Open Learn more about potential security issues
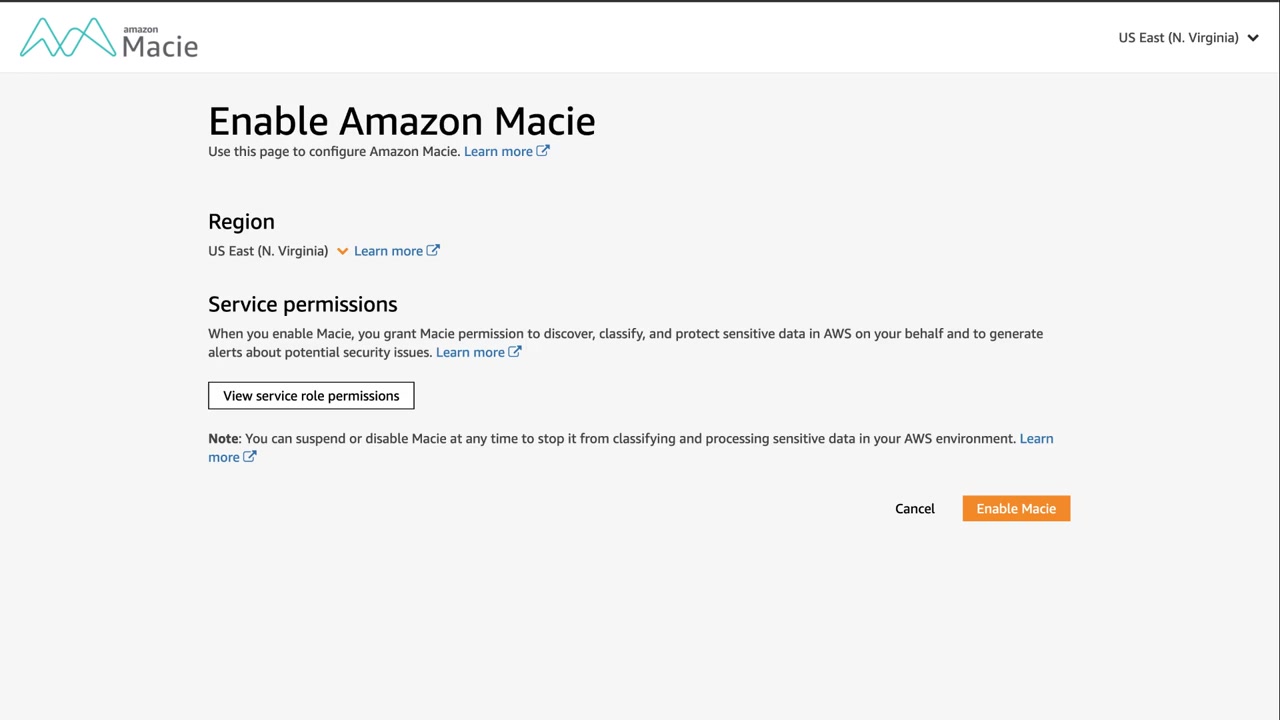Screen dimensions: 1280x720 470,352
